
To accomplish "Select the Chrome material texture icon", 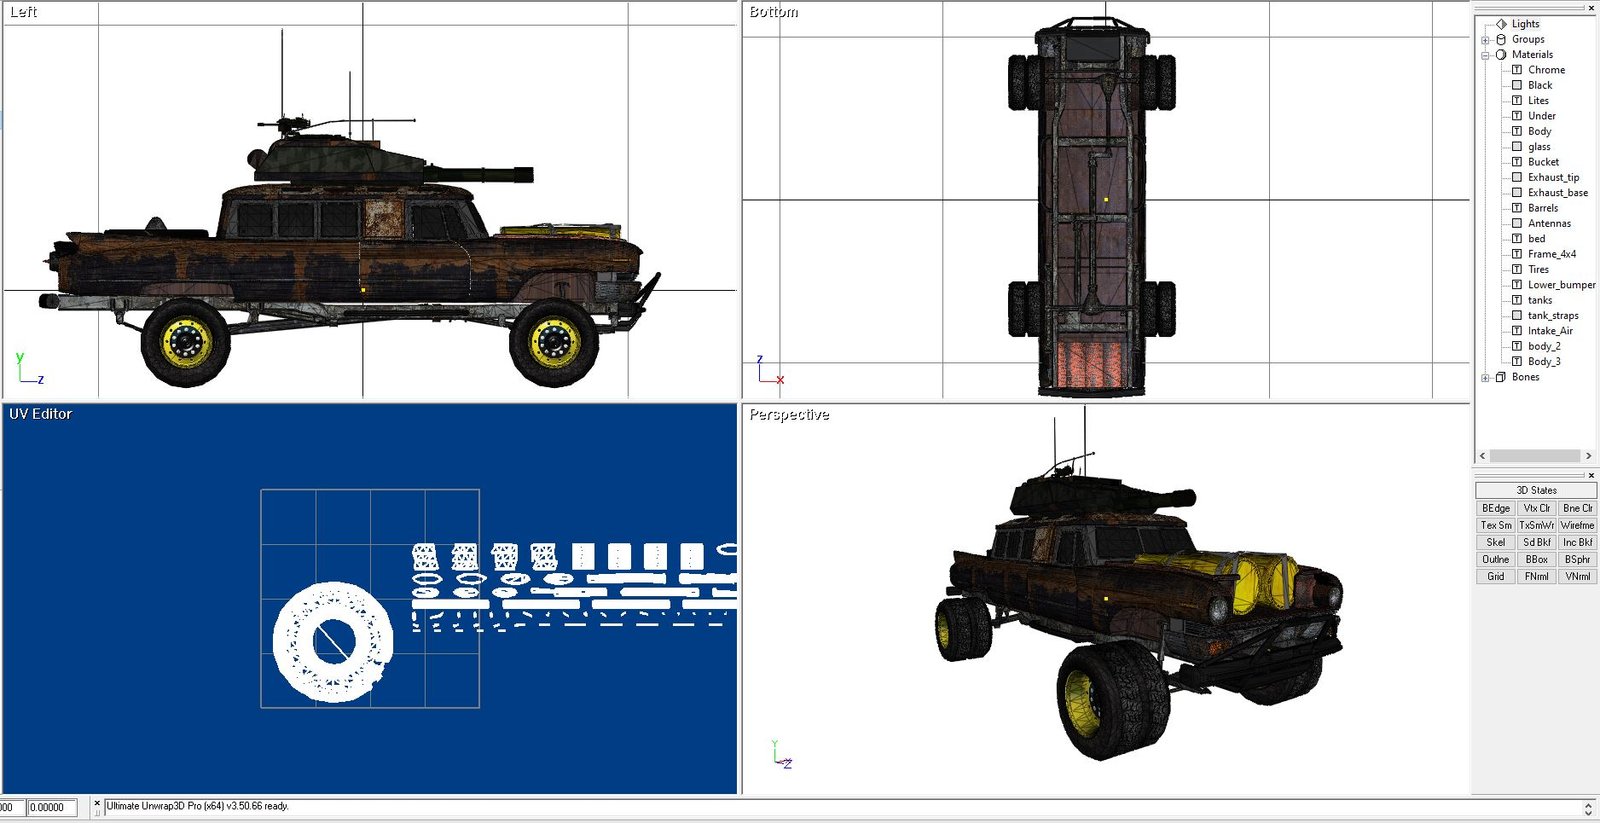I will tap(1517, 70).
